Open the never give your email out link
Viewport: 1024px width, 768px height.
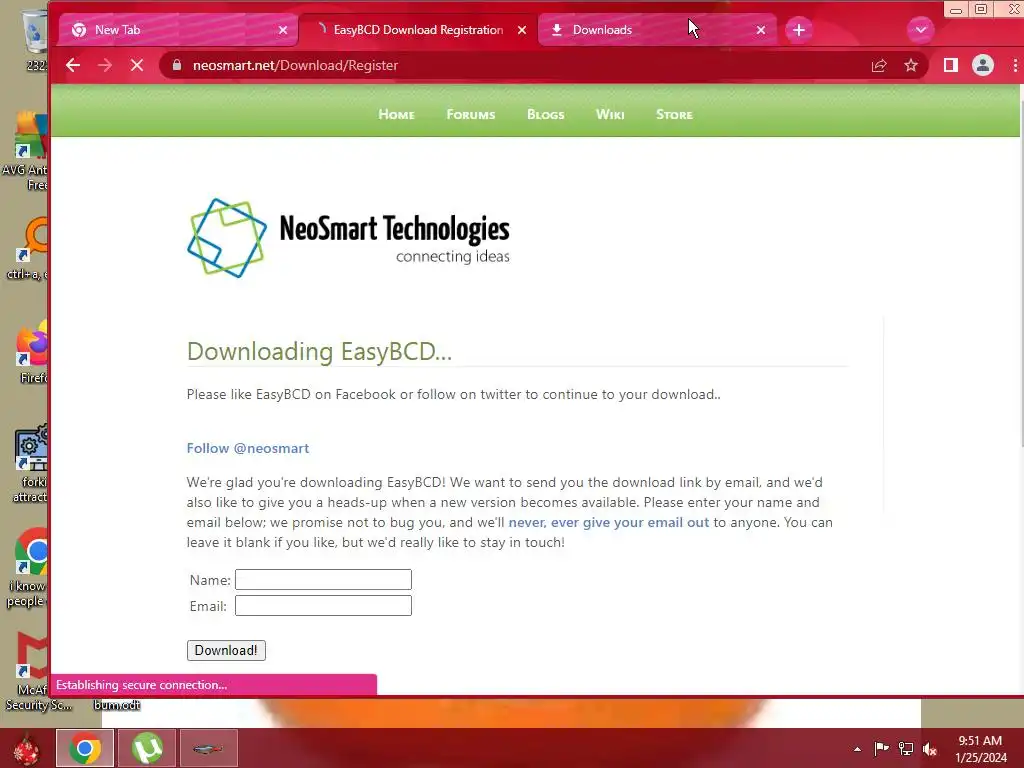coord(609,522)
